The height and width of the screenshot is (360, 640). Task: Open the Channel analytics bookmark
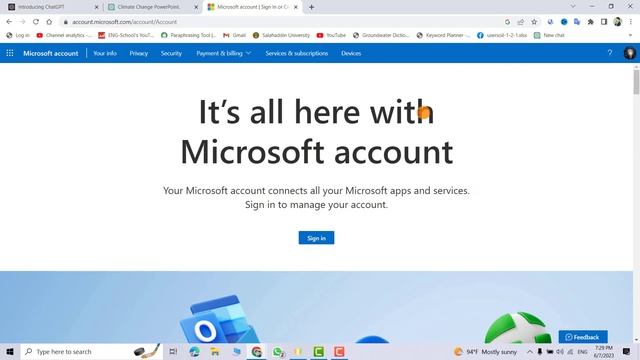click(64, 36)
